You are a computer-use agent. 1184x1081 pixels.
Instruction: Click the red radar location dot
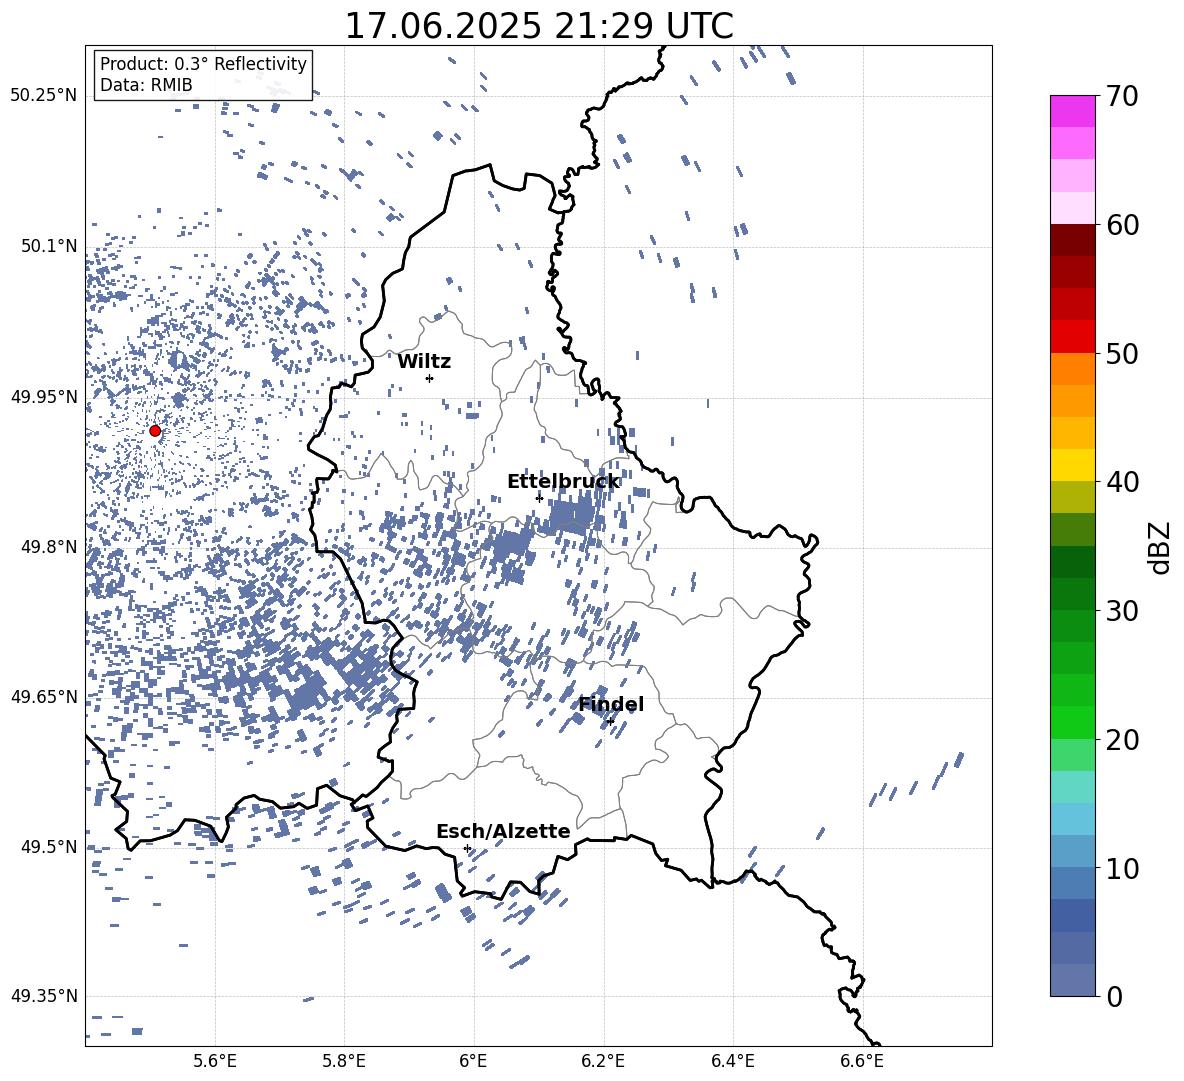point(155,431)
